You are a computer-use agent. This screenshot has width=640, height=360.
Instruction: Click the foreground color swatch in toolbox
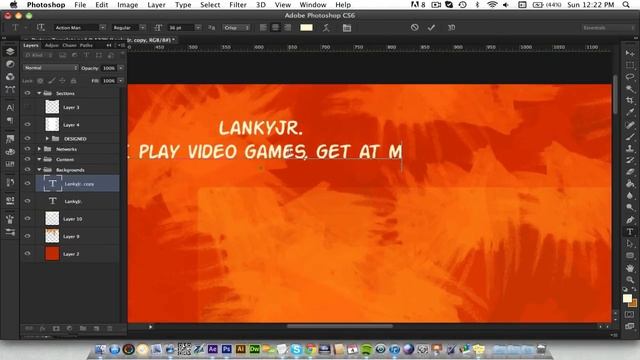tap(627, 298)
